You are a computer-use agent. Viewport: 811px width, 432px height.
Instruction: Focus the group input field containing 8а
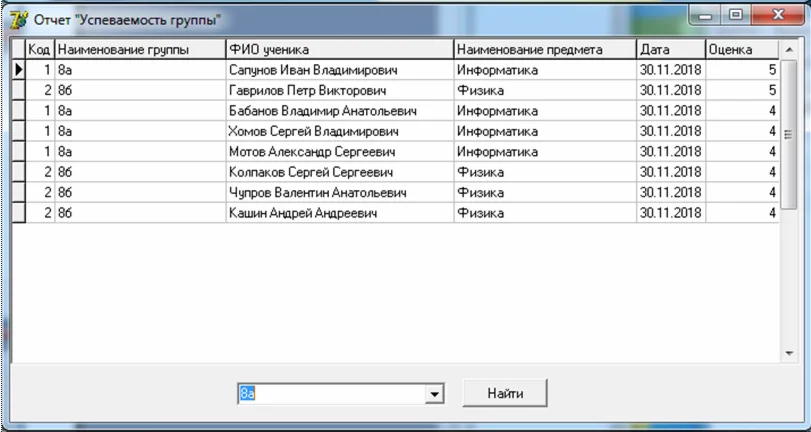click(x=332, y=394)
